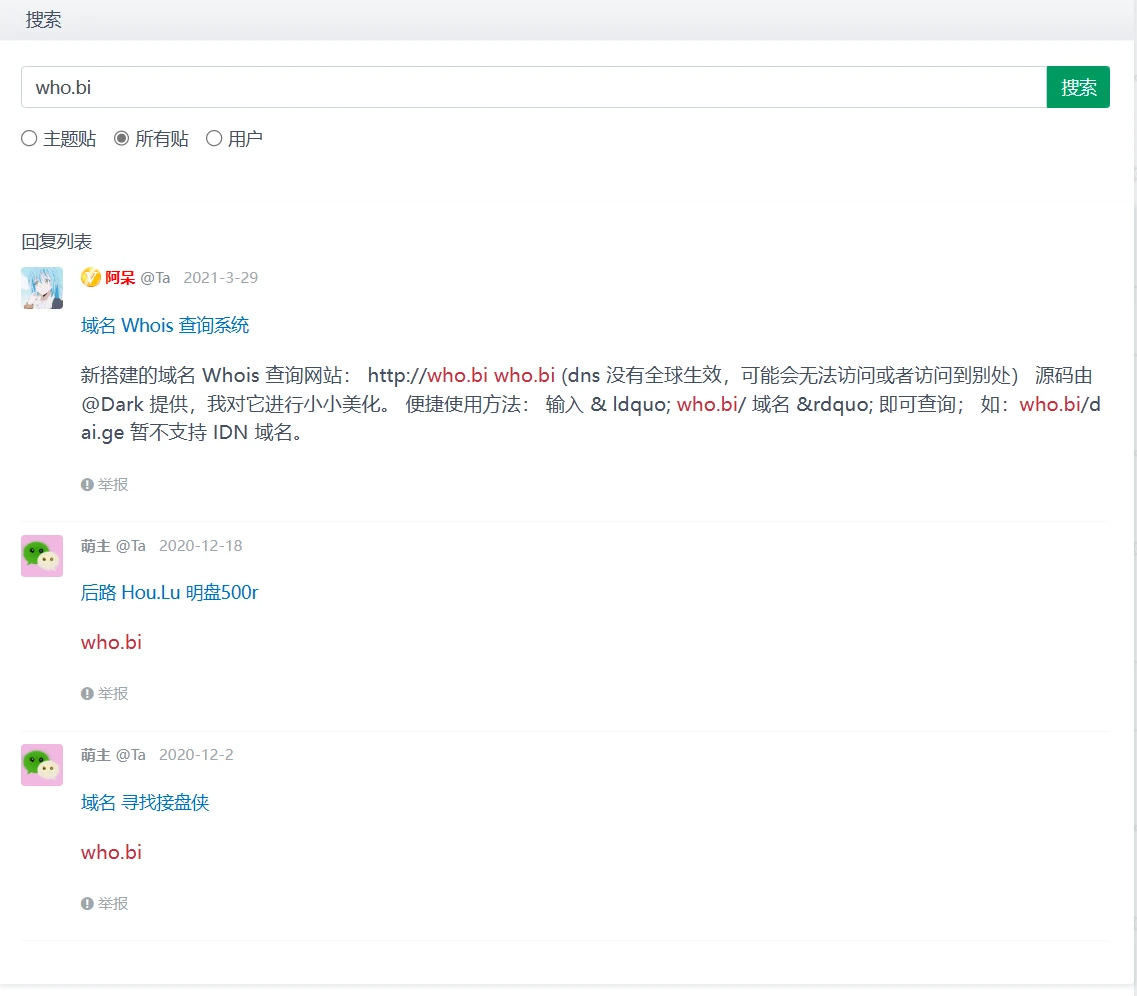Open the 域名 Whois 查询系统 thread link
The image size is (1137, 996).
click(x=165, y=326)
